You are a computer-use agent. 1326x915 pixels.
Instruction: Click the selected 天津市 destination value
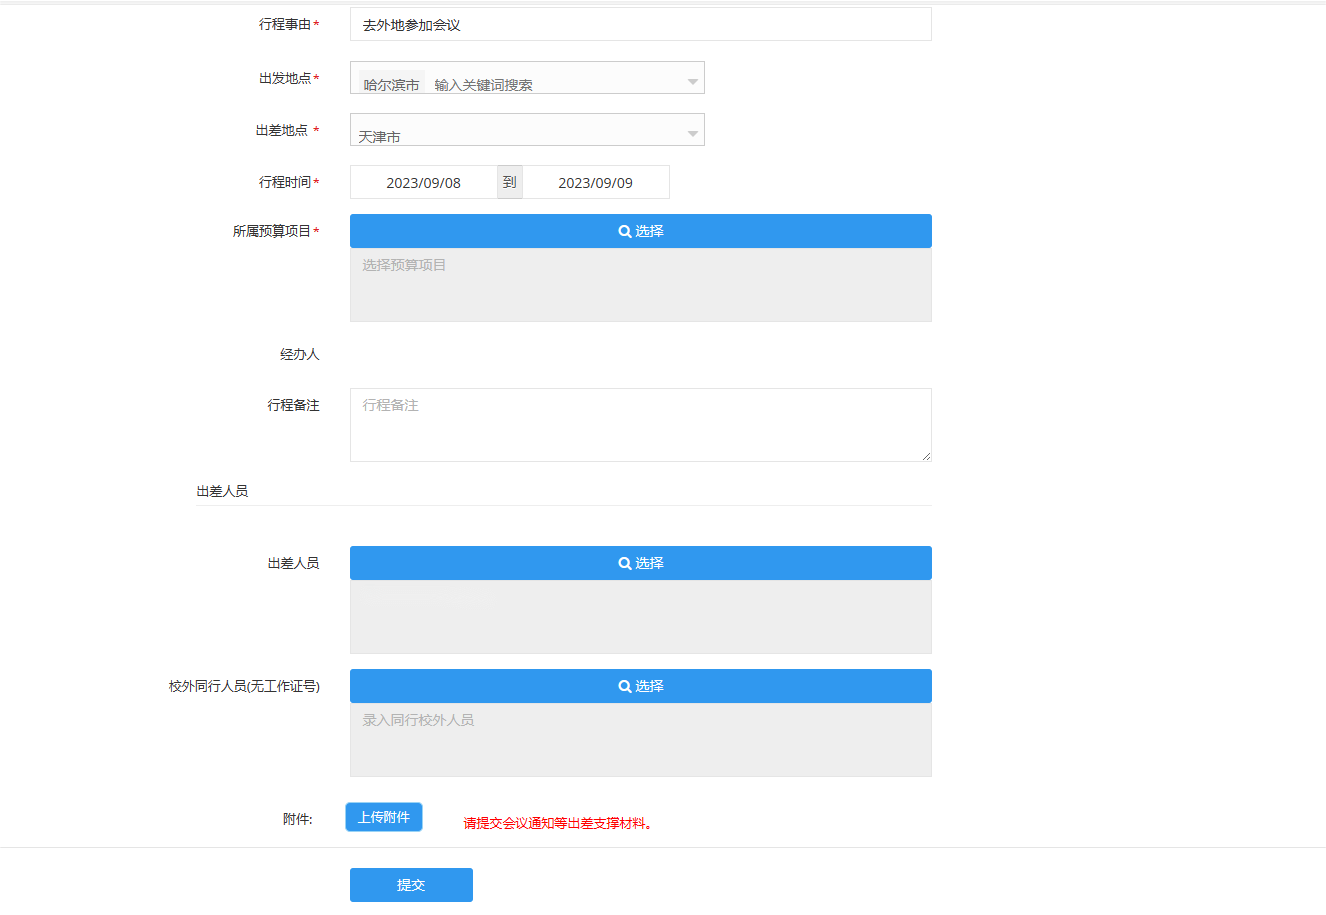click(x=380, y=136)
